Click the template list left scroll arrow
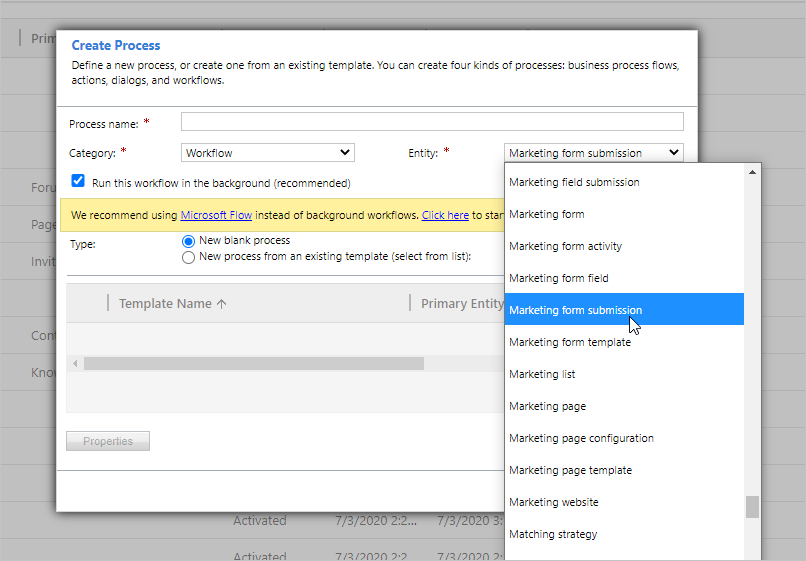Image resolution: width=806 pixels, height=561 pixels. tap(75, 364)
